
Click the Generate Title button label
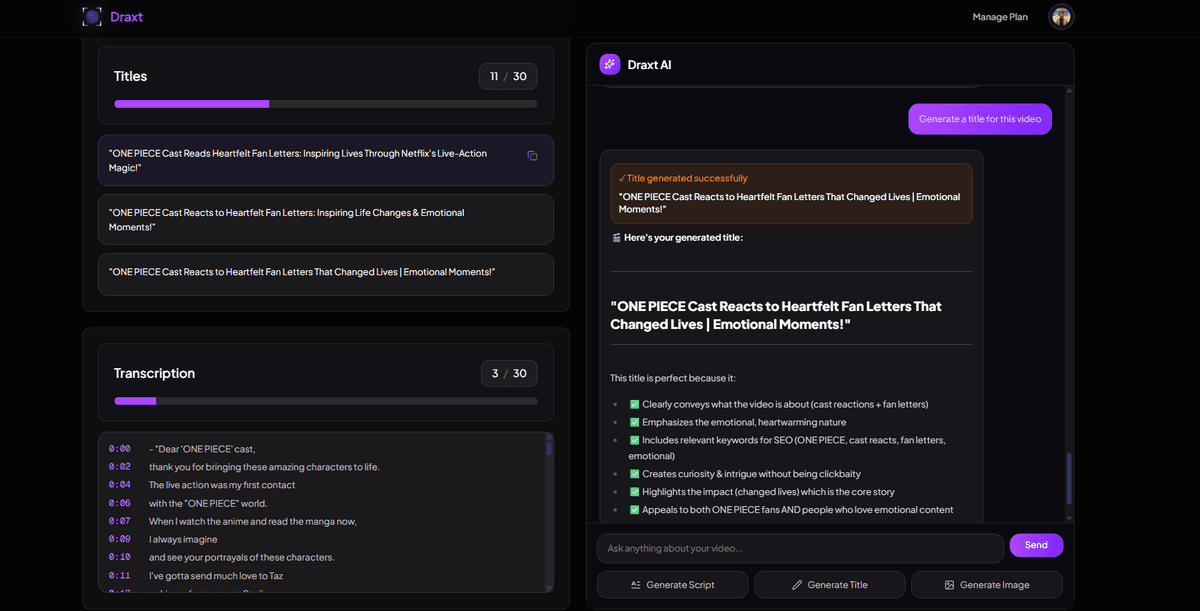(837, 585)
